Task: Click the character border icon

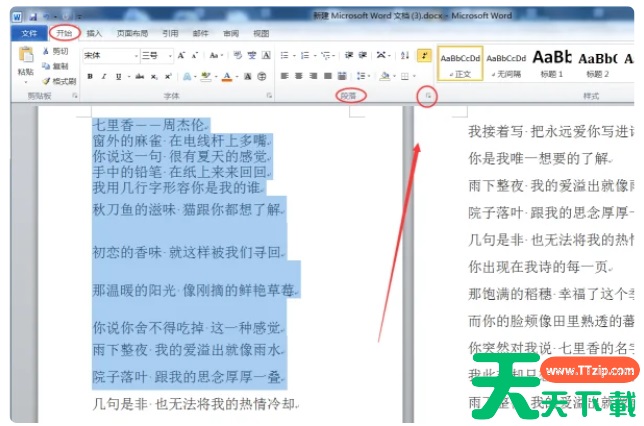Action: [x=266, y=55]
